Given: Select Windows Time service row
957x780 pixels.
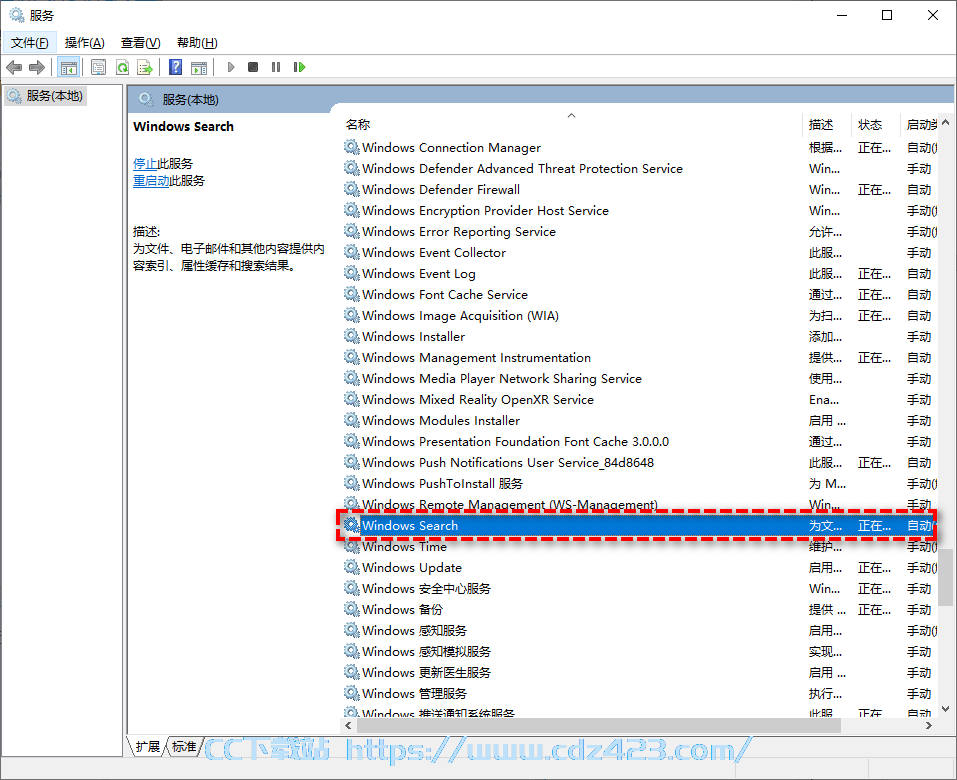Looking at the screenshot, I should 639,546.
